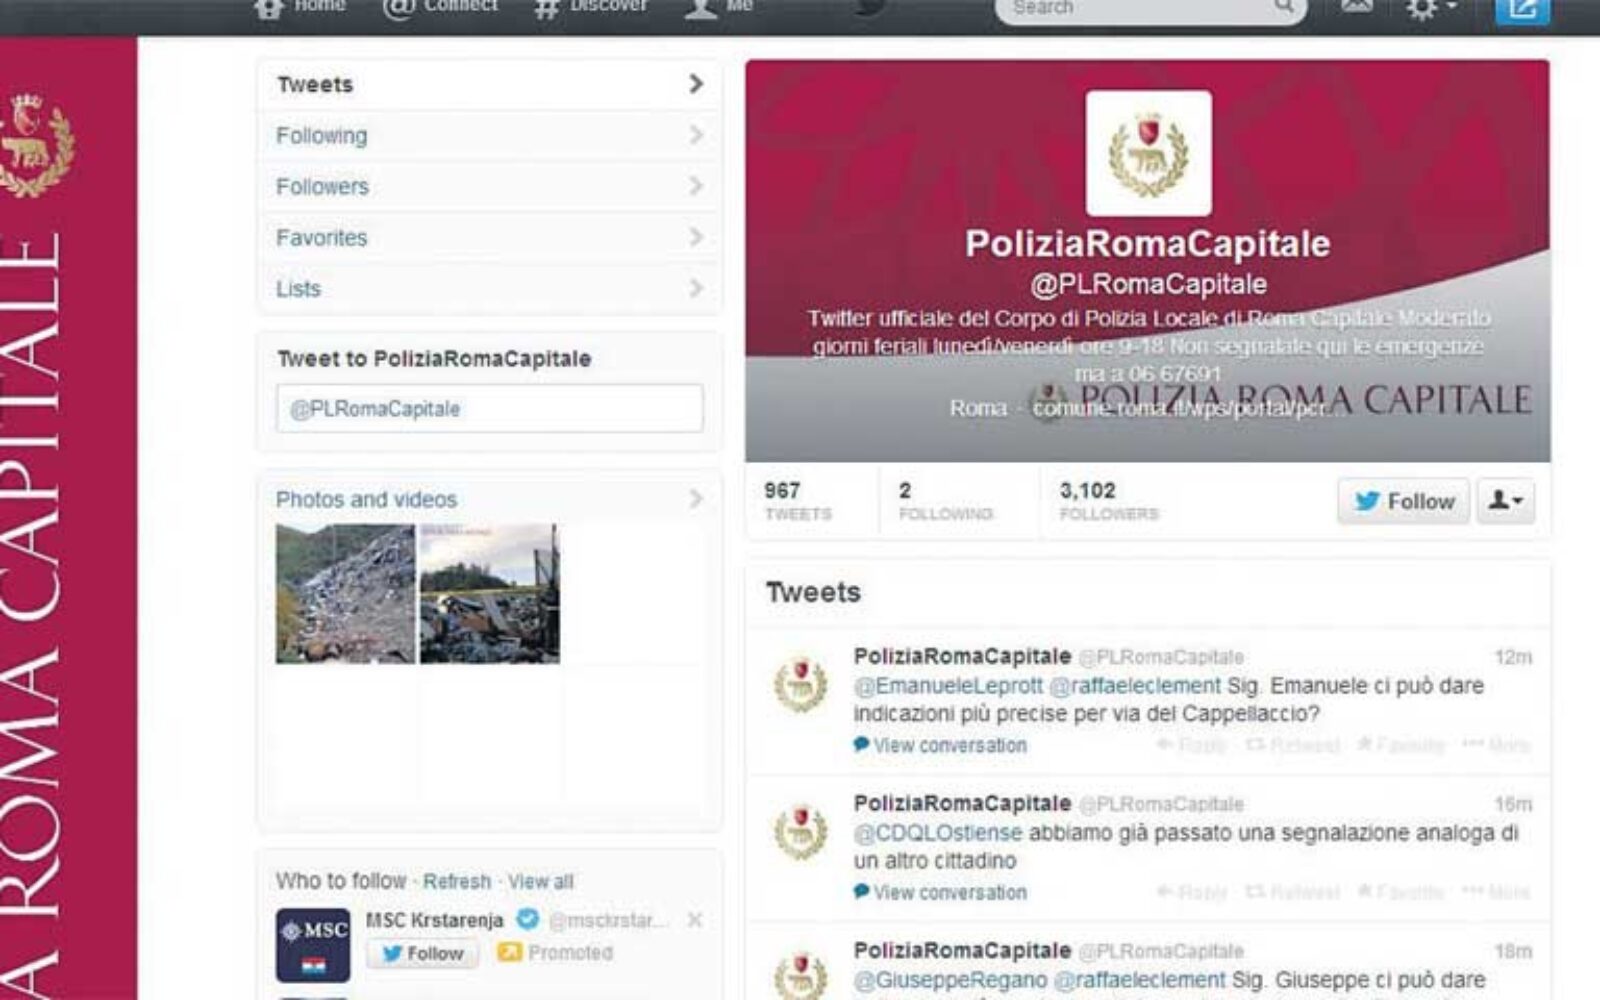Open the Lists section
The width and height of the screenshot is (1600, 1000).
[x=489, y=289]
